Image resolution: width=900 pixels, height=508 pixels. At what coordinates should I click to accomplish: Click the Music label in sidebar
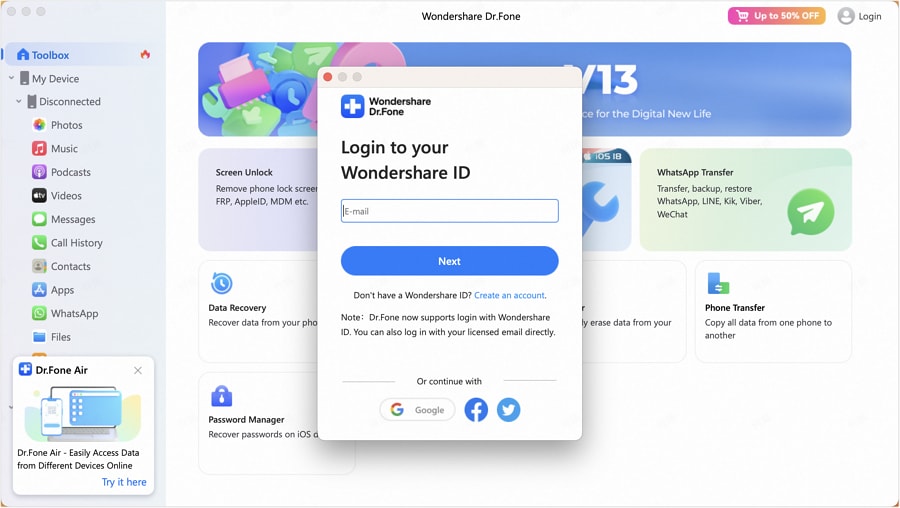tap(64, 149)
